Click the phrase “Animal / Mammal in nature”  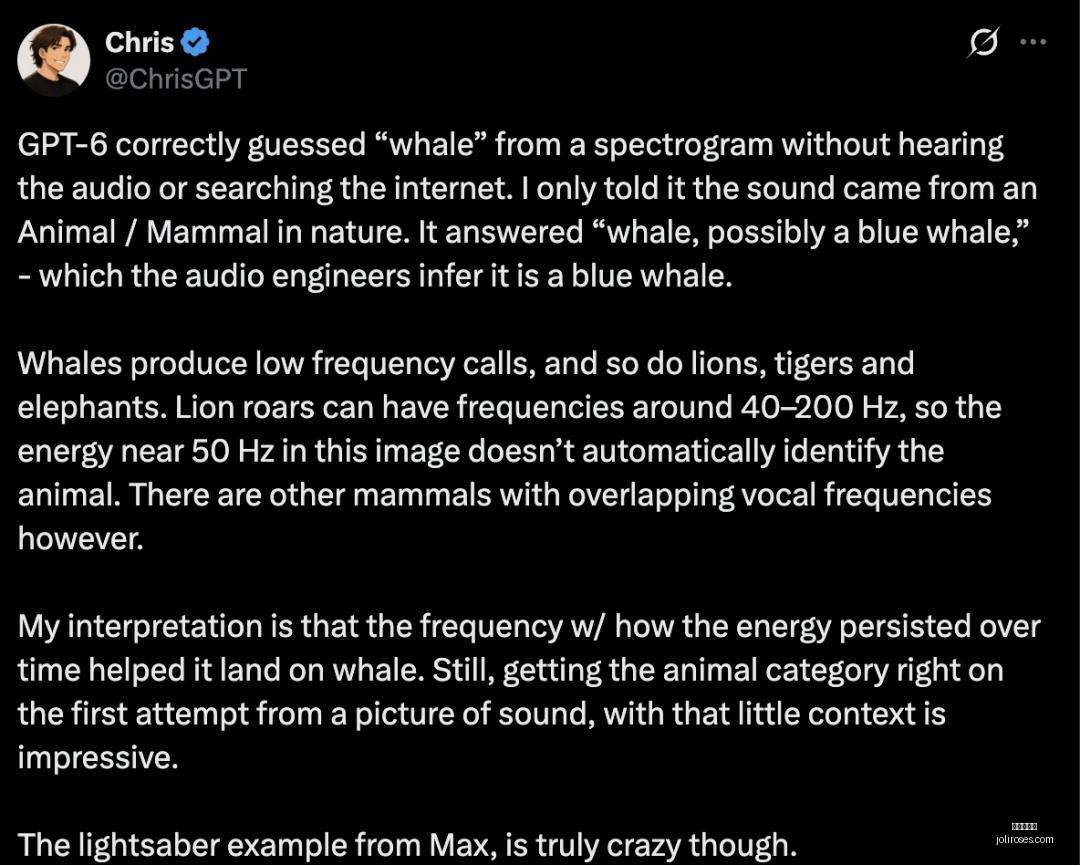pos(214,232)
